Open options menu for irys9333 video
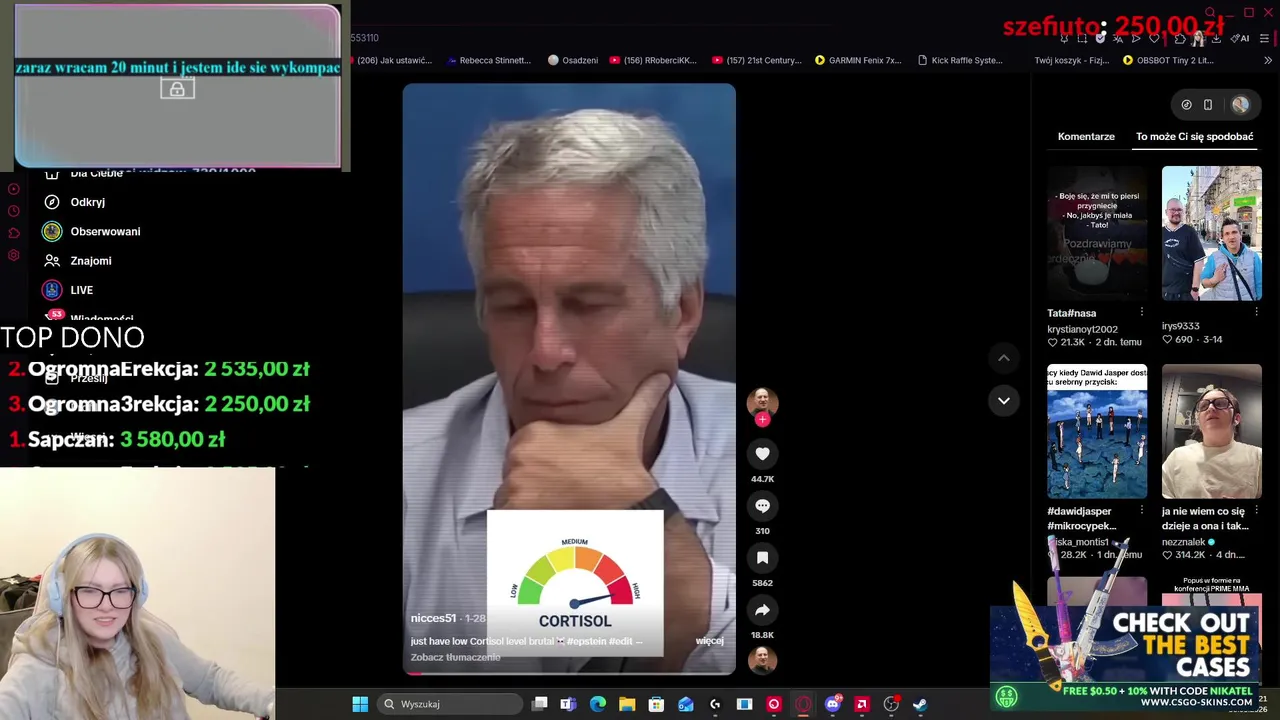1280x720 pixels. tap(1257, 312)
